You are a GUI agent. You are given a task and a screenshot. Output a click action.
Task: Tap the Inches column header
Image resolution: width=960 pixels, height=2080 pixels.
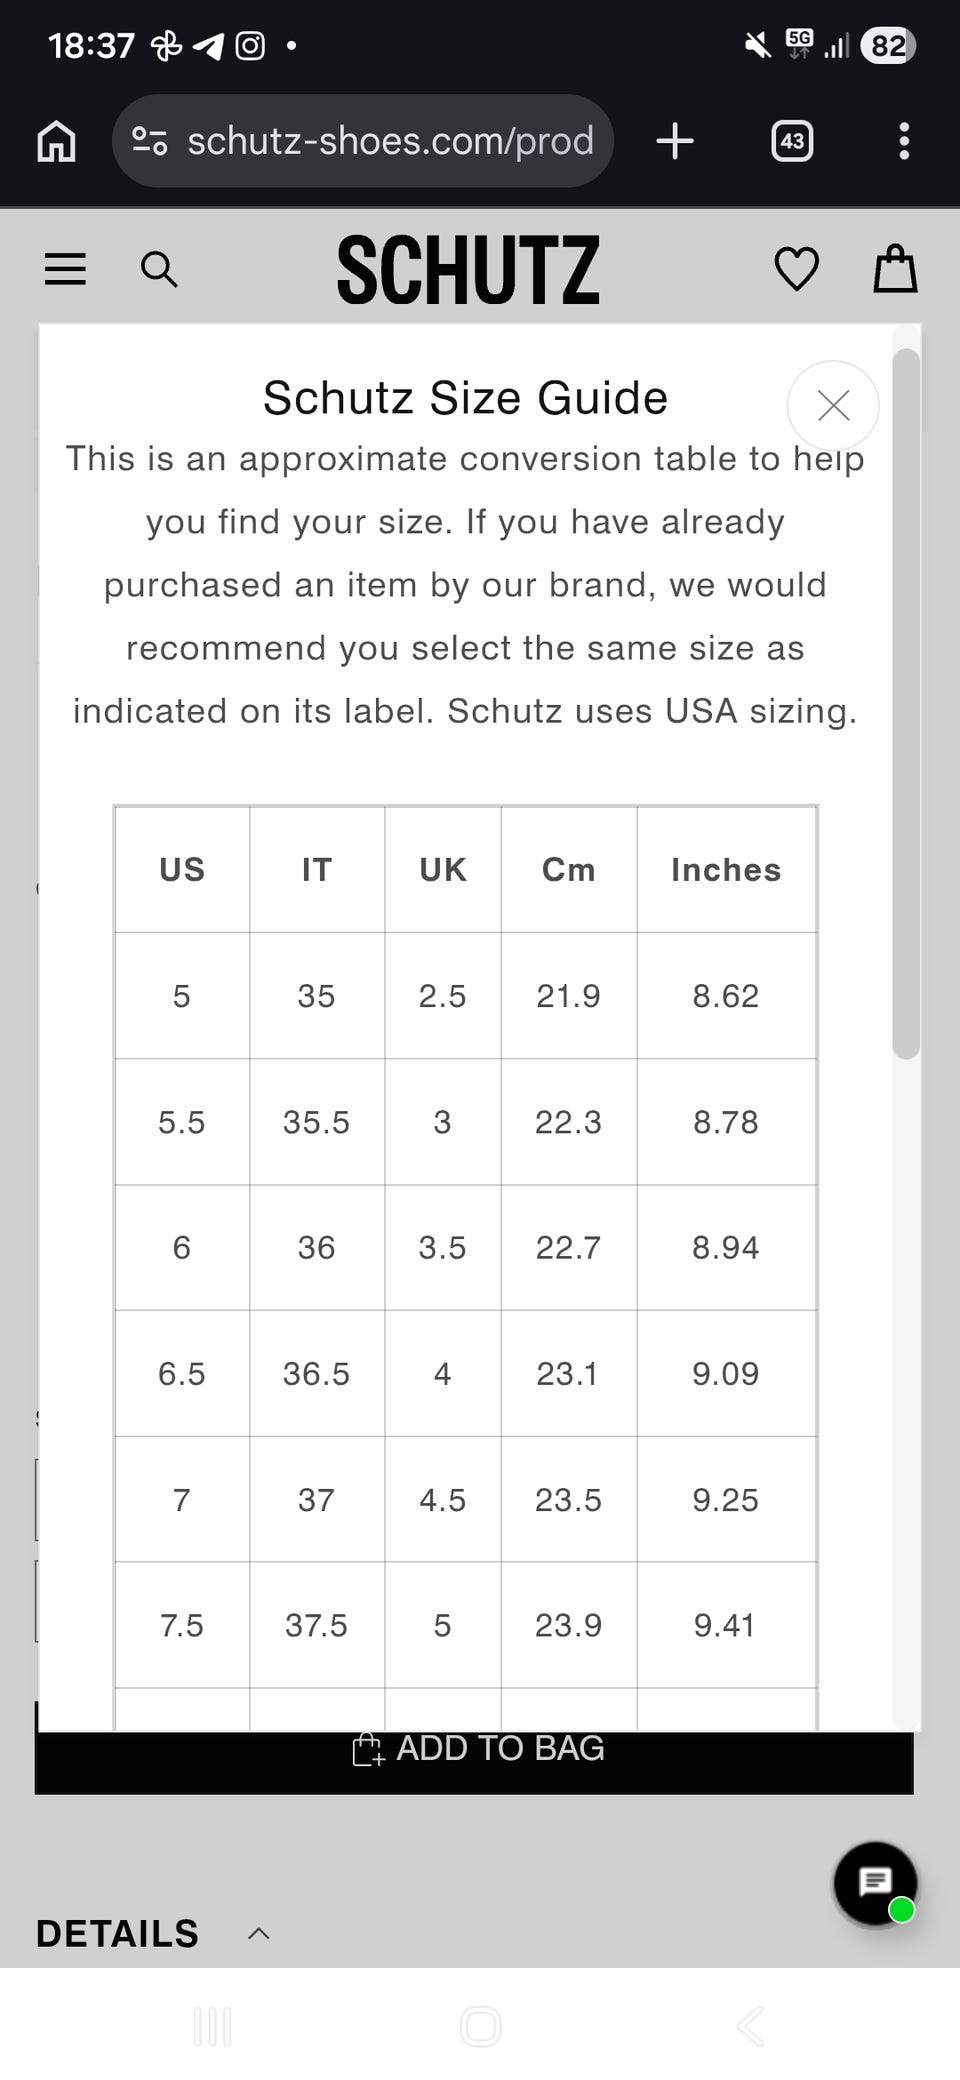pyautogui.click(x=726, y=870)
